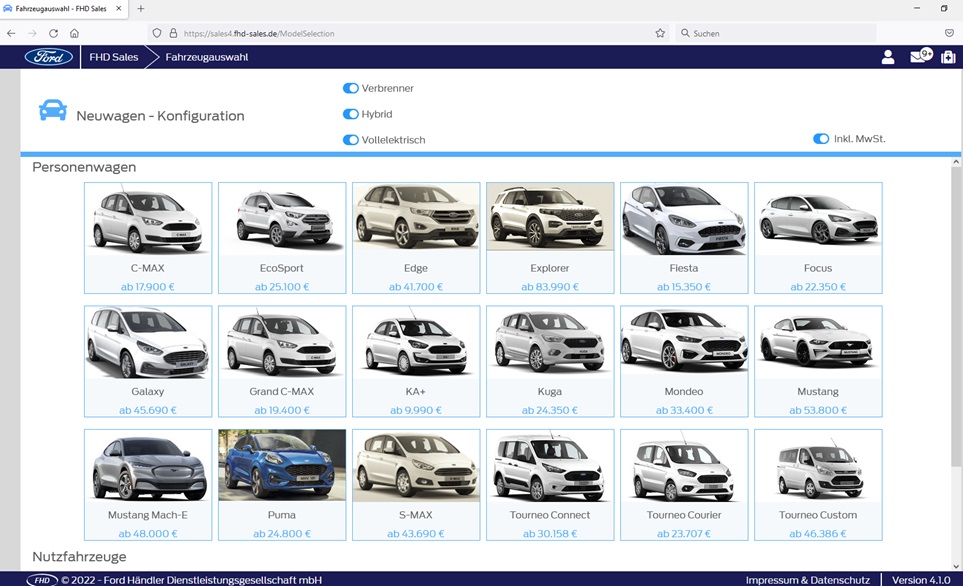The height and width of the screenshot is (586, 963).
Task: Click the Nutzfahrzeuge section heading
Action: 79,557
